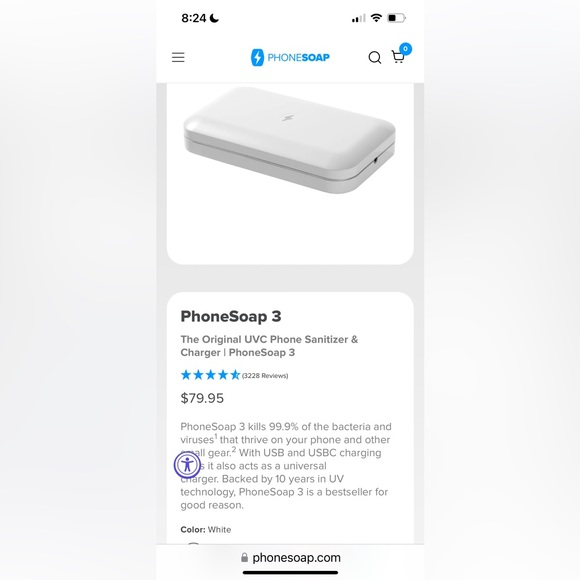580x580 pixels.
Task: Tap the phonesoap.com address bar
Action: tap(290, 557)
